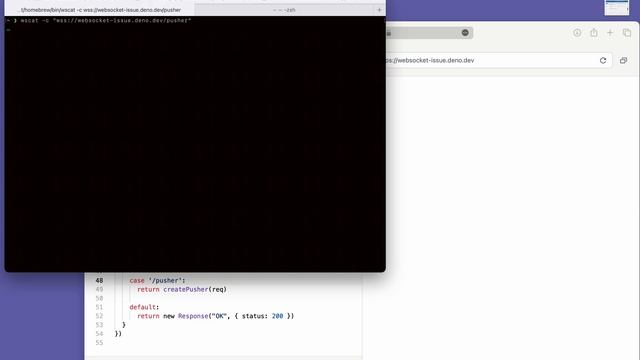The image size is (640, 360).
Task: Click line number 55 in editor gutter
Action: (x=99, y=342)
